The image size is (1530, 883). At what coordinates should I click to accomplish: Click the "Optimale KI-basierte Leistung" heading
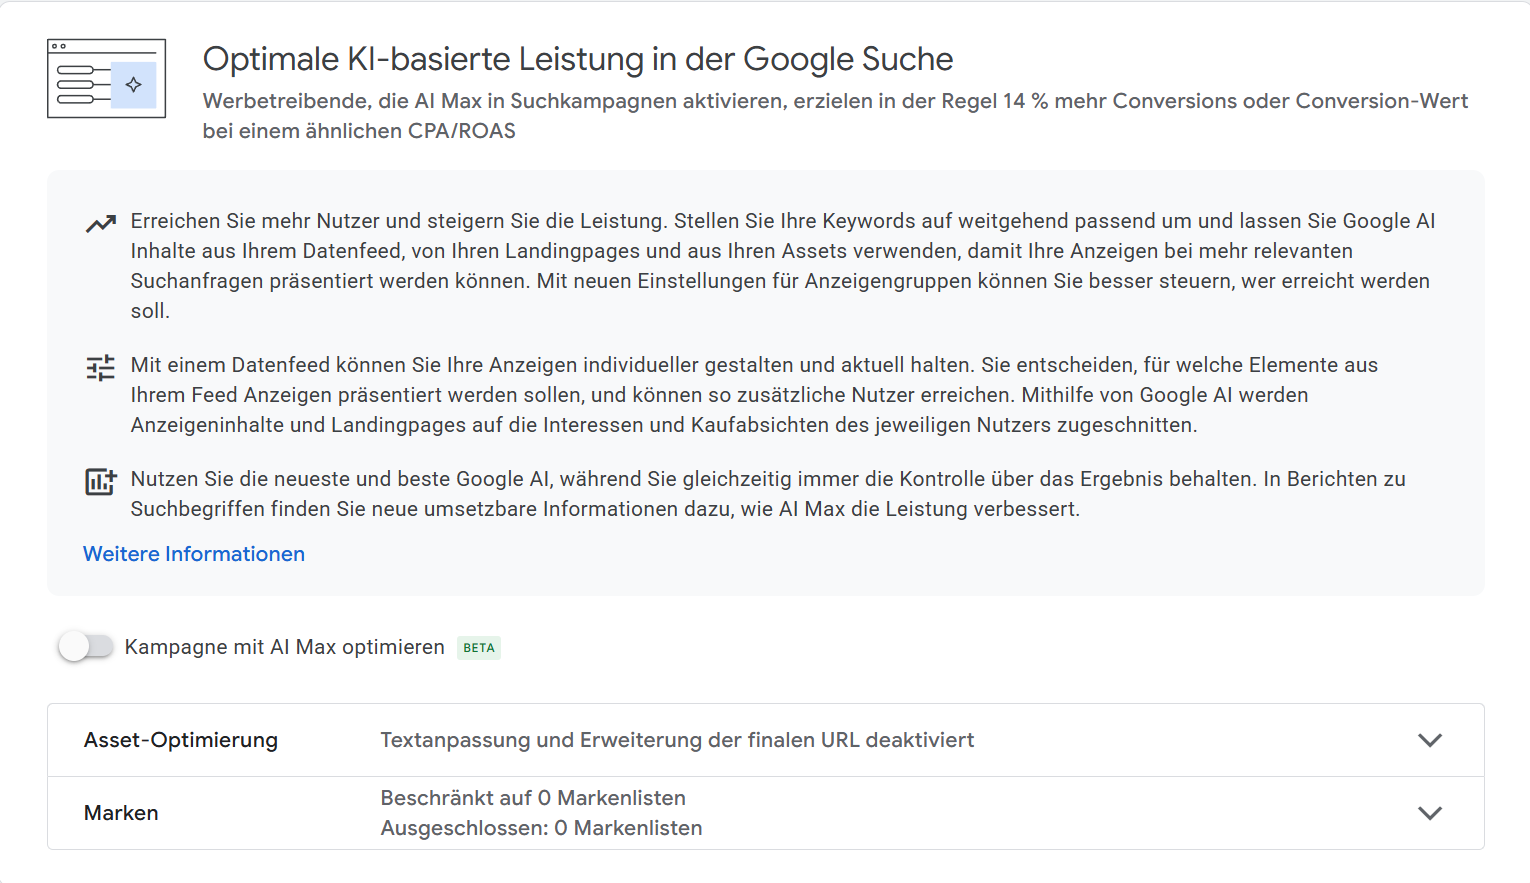[578, 59]
